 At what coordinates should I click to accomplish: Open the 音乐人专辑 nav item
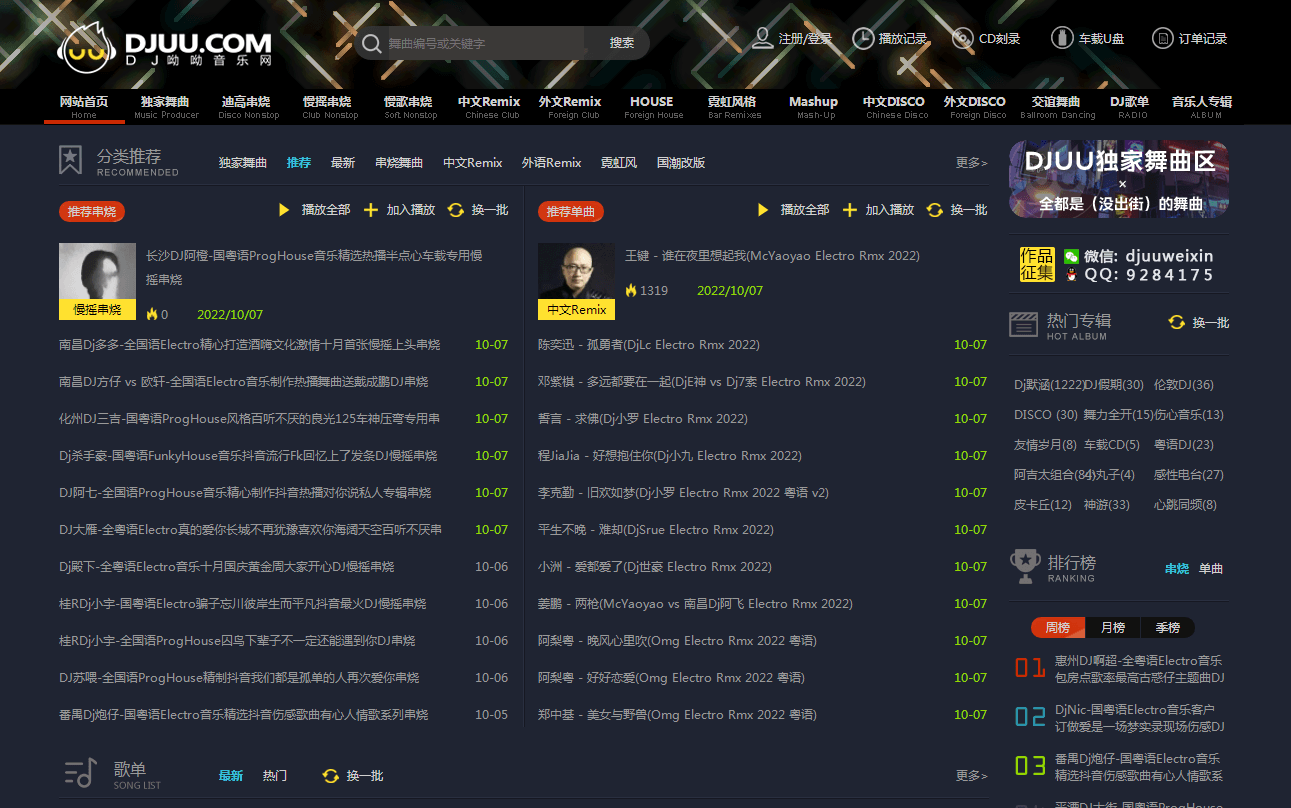pos(1202,107)
